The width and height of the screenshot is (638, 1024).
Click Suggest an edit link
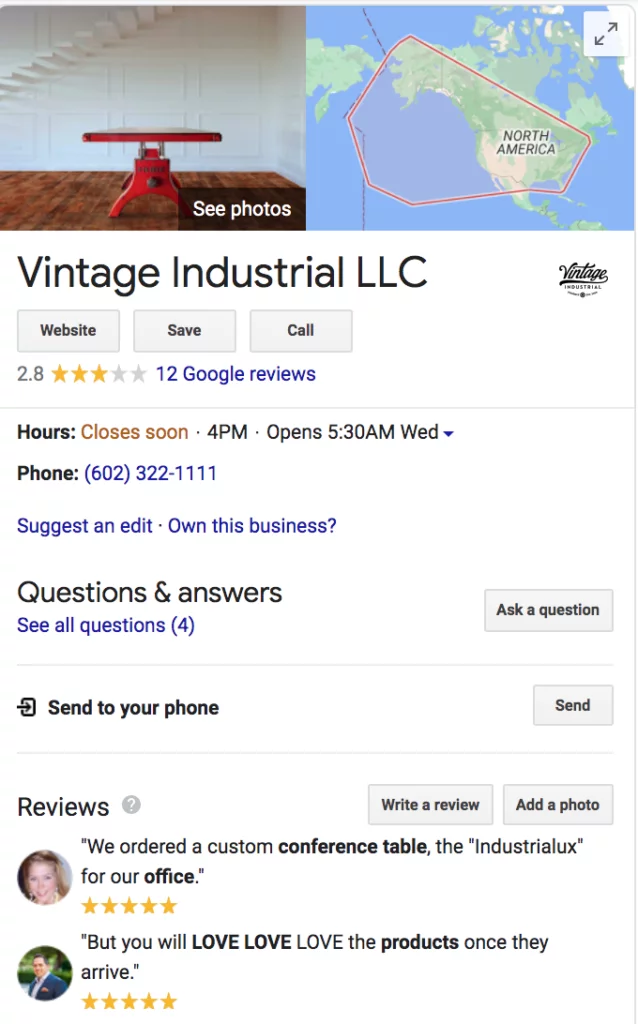pos(85,526)
